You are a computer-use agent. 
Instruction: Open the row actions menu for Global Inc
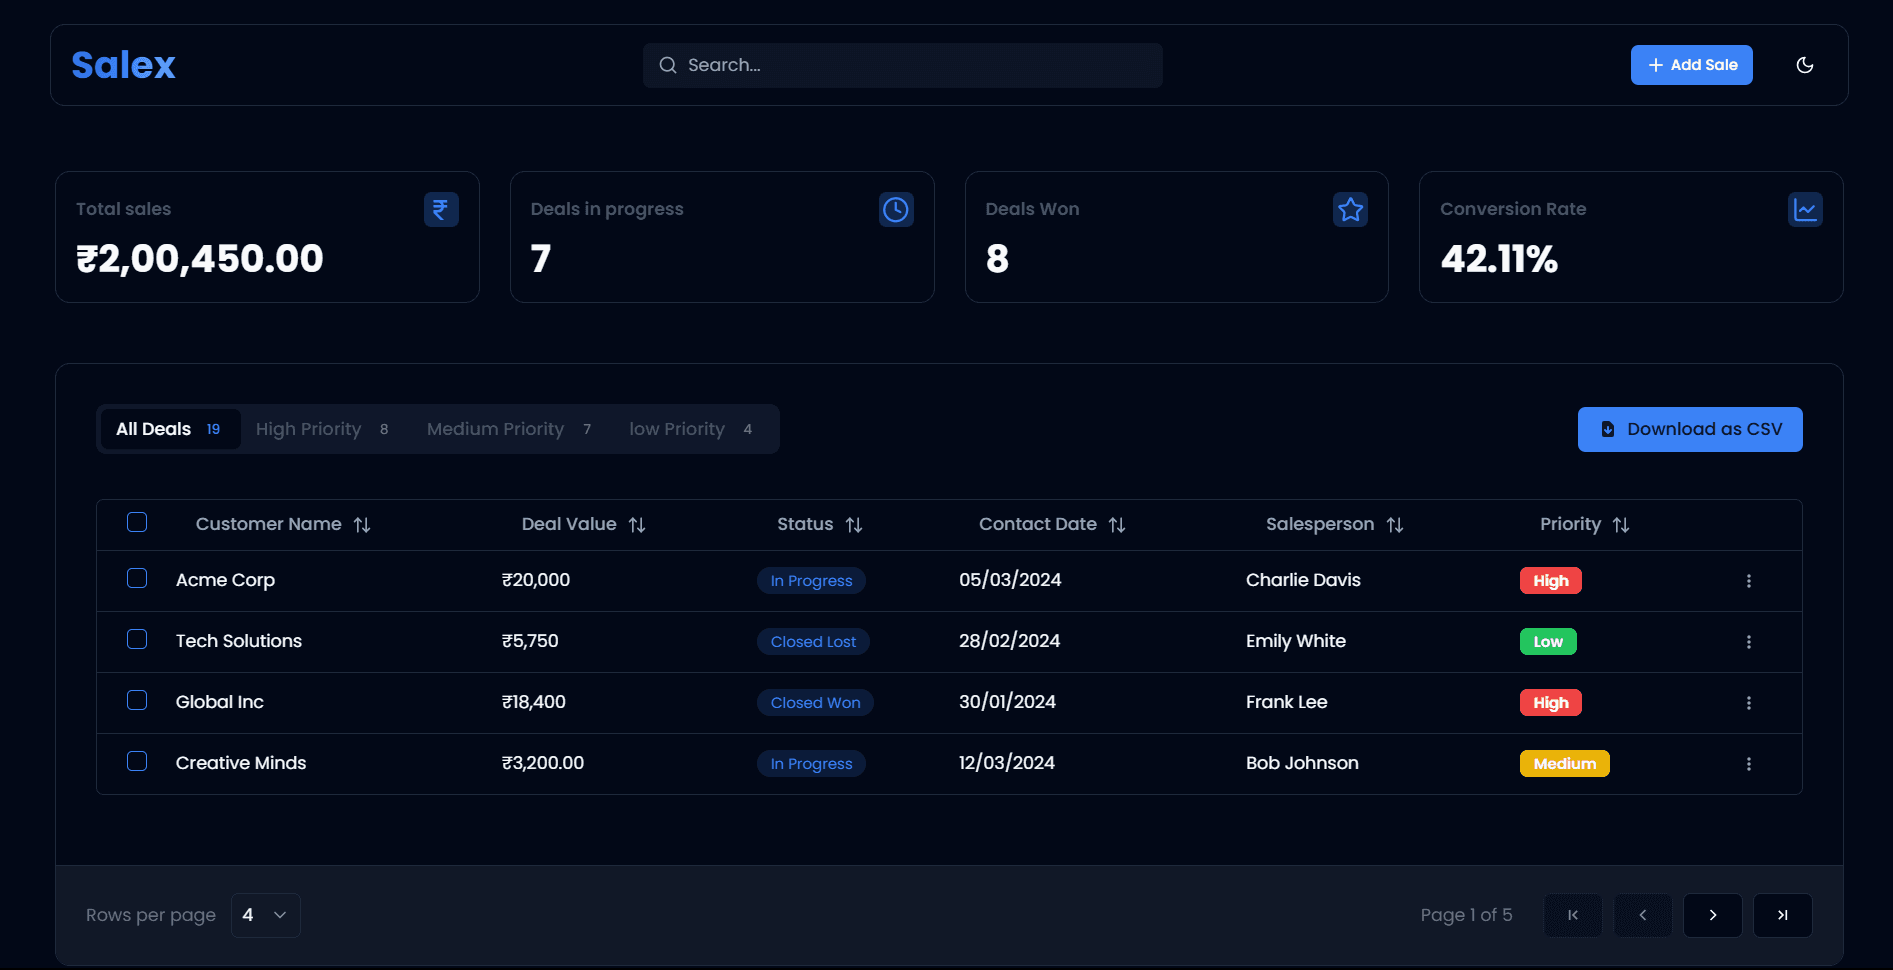tap(1749, 702)
